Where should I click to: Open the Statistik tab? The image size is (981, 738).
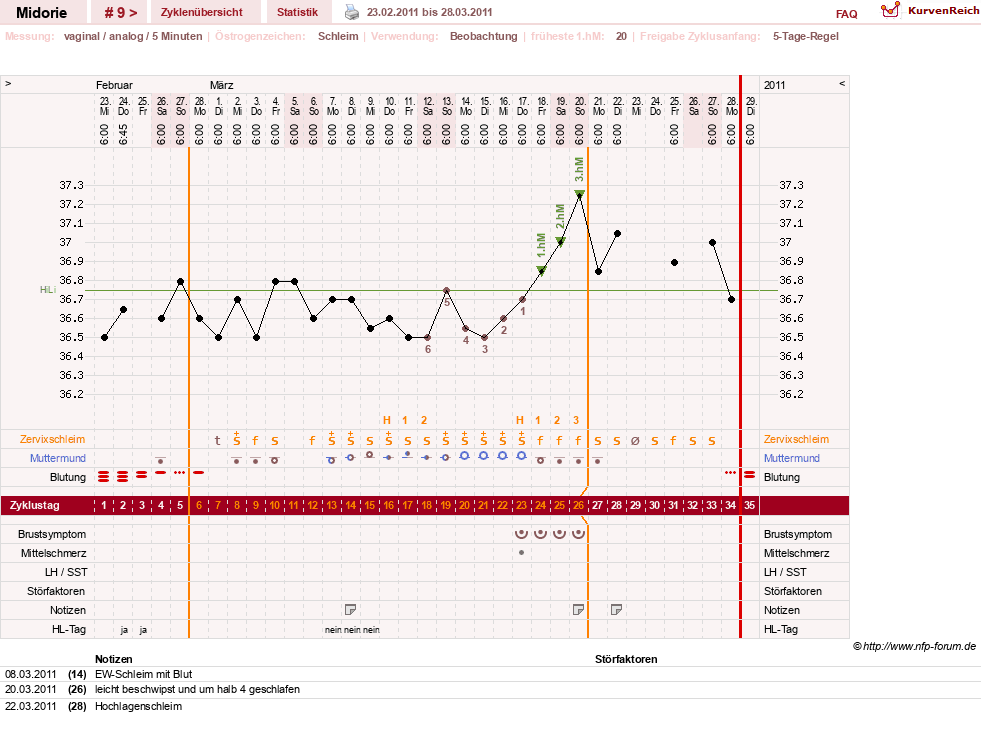pos(297,13)
